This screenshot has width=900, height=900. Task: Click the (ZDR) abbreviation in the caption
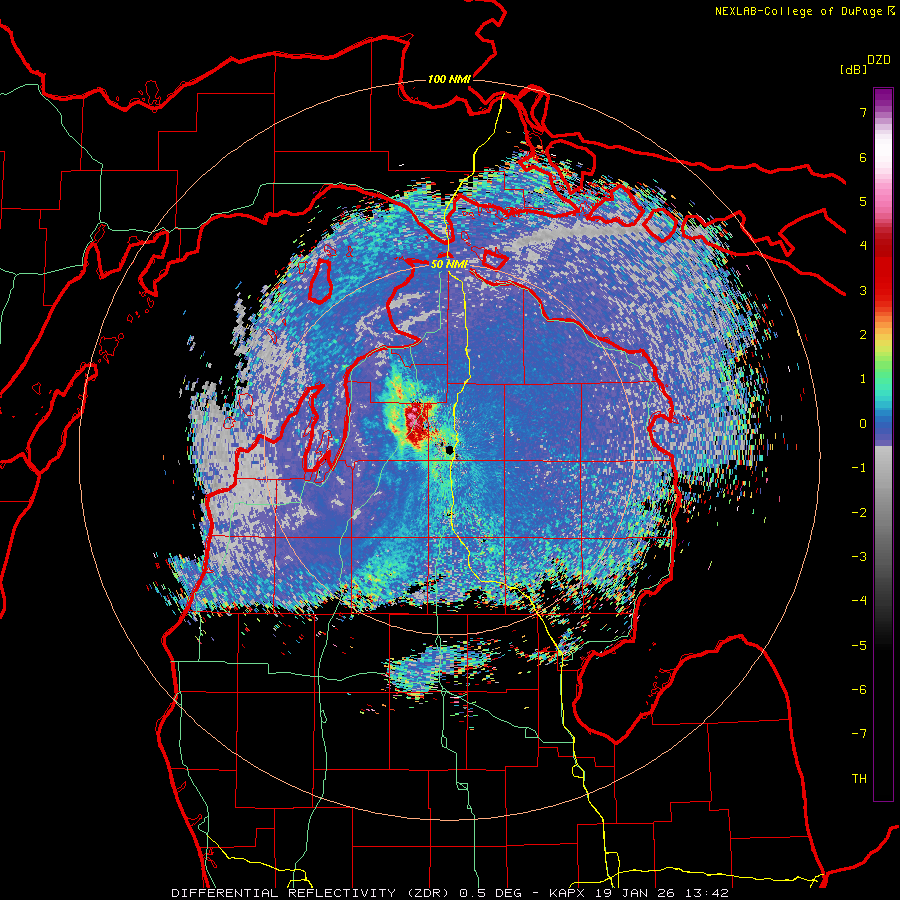click(x=428, y=893)
